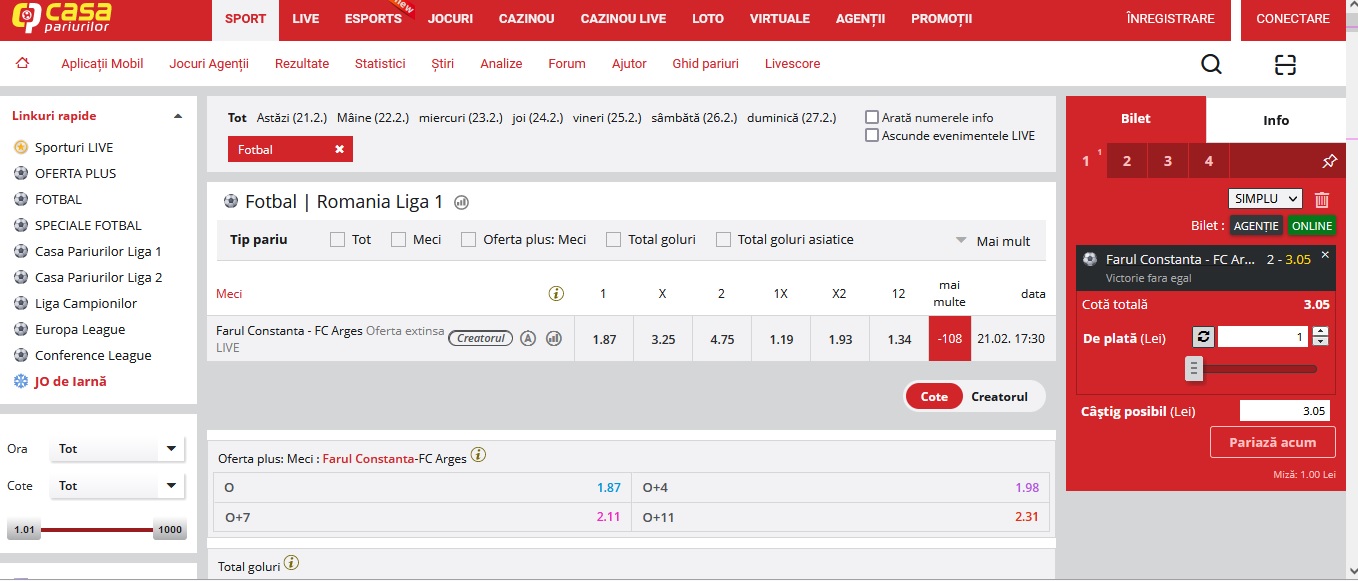Open the search magnifier icon
Viewport: 1358px width, 581px height.
click(x=1211, y=65)
